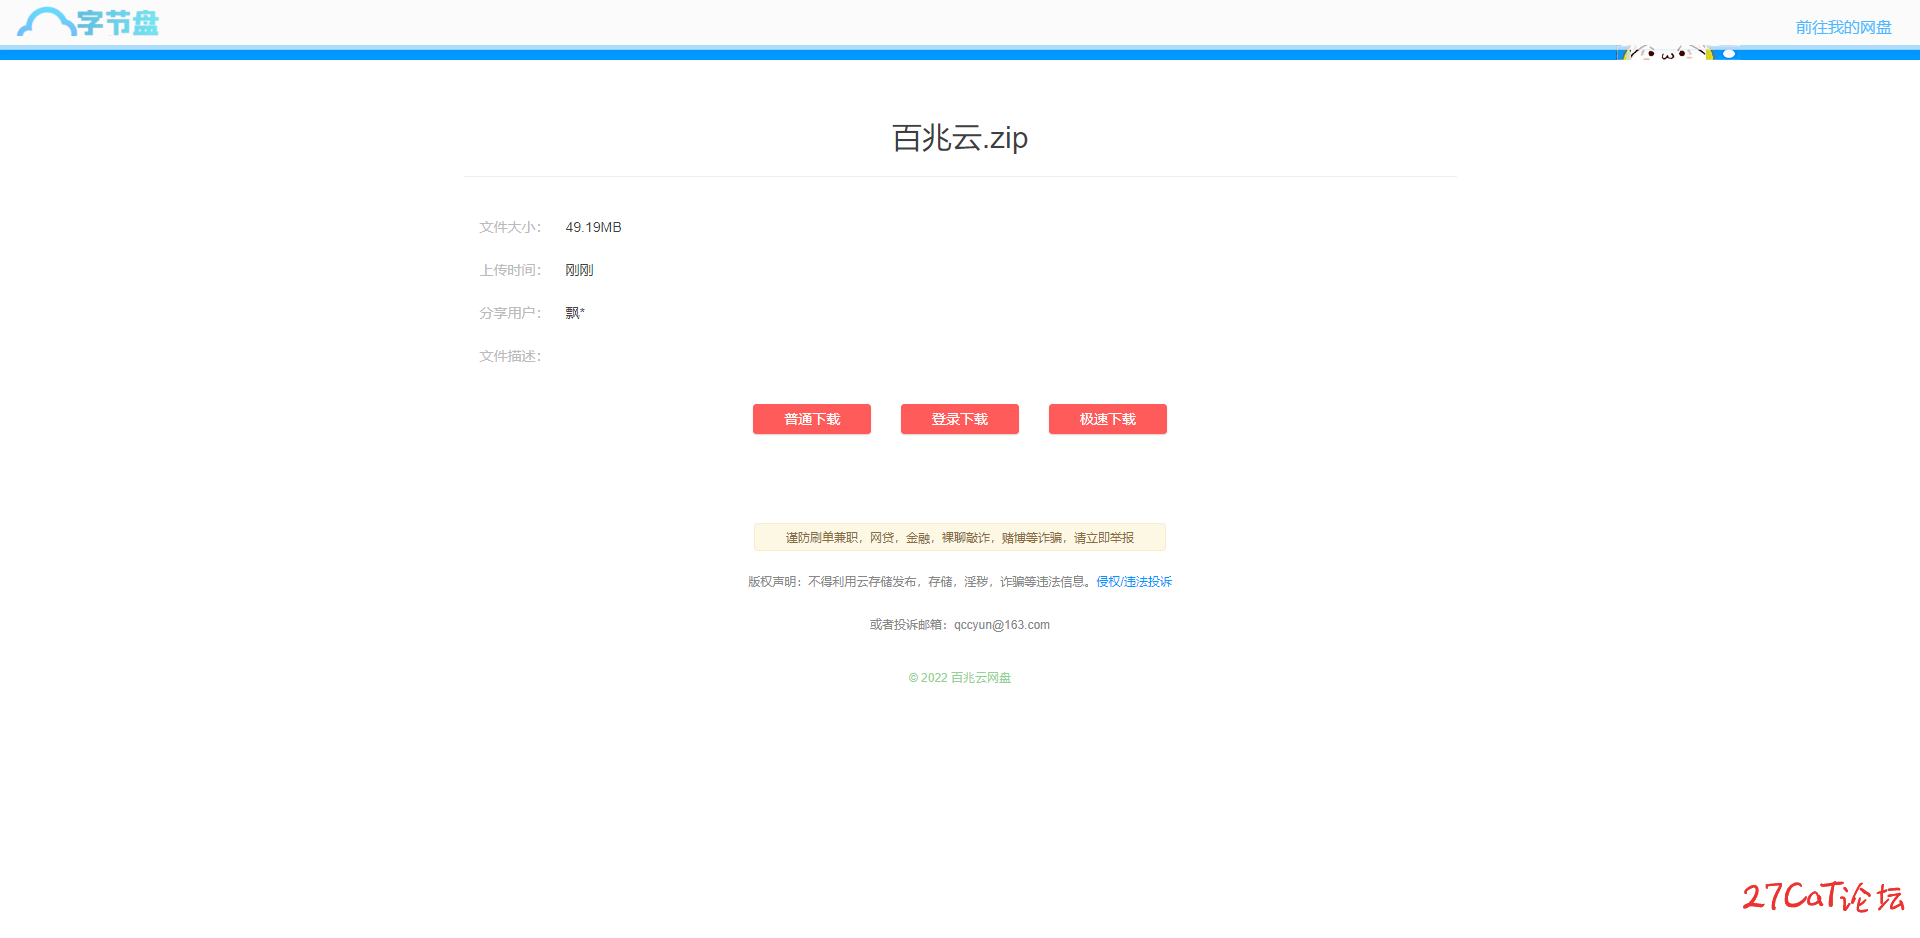Click the 上传时间 label

(x=510, y=270)
